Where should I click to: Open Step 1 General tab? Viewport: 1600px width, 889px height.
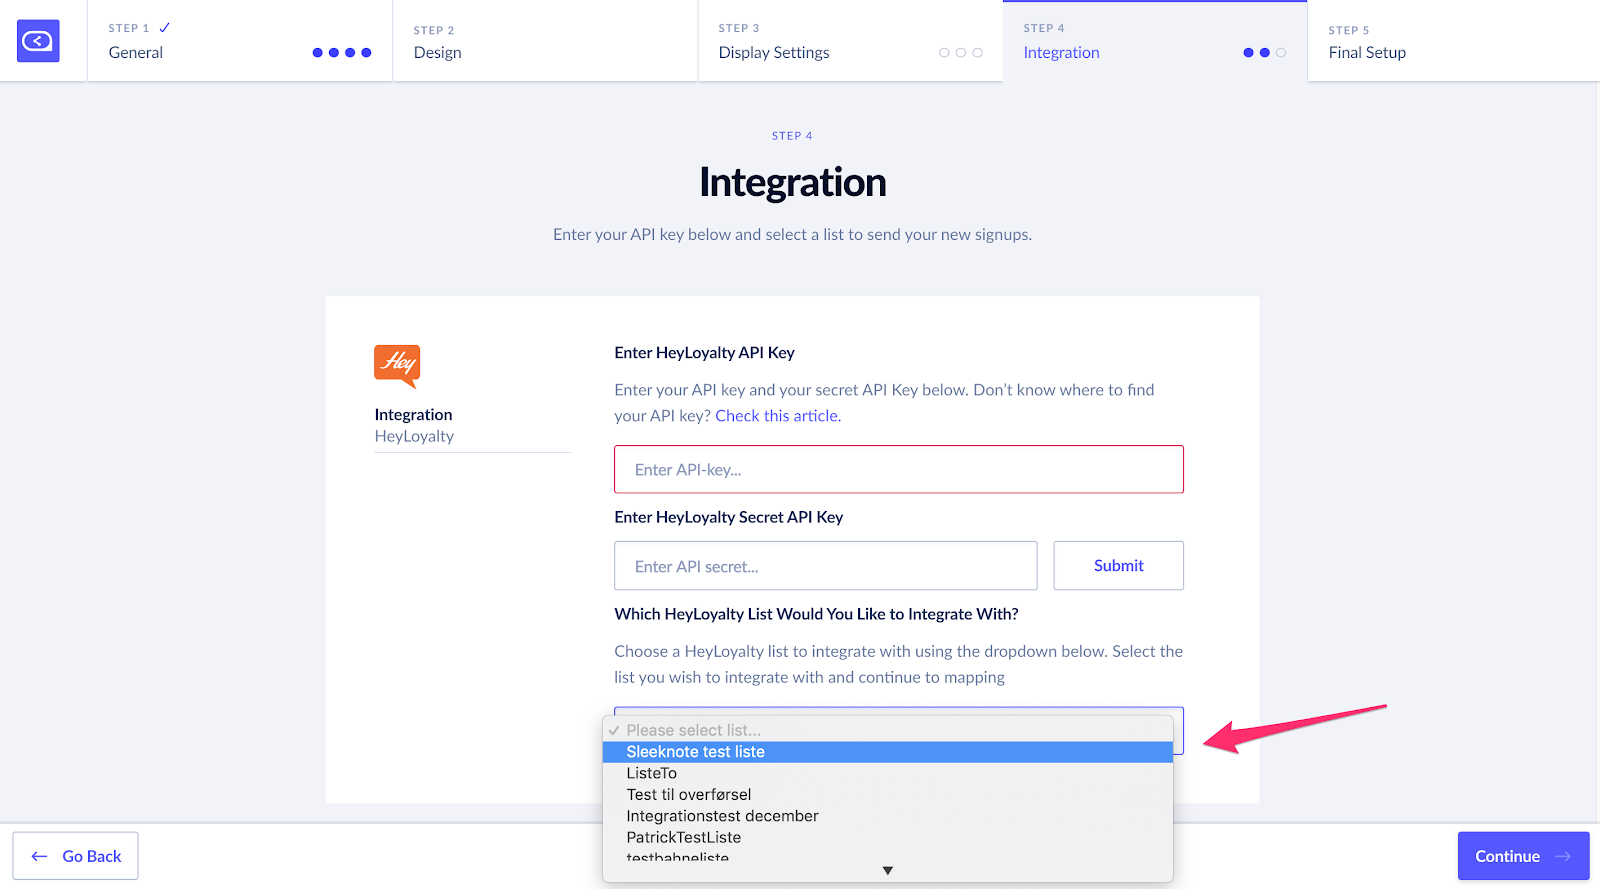(240, 41)
